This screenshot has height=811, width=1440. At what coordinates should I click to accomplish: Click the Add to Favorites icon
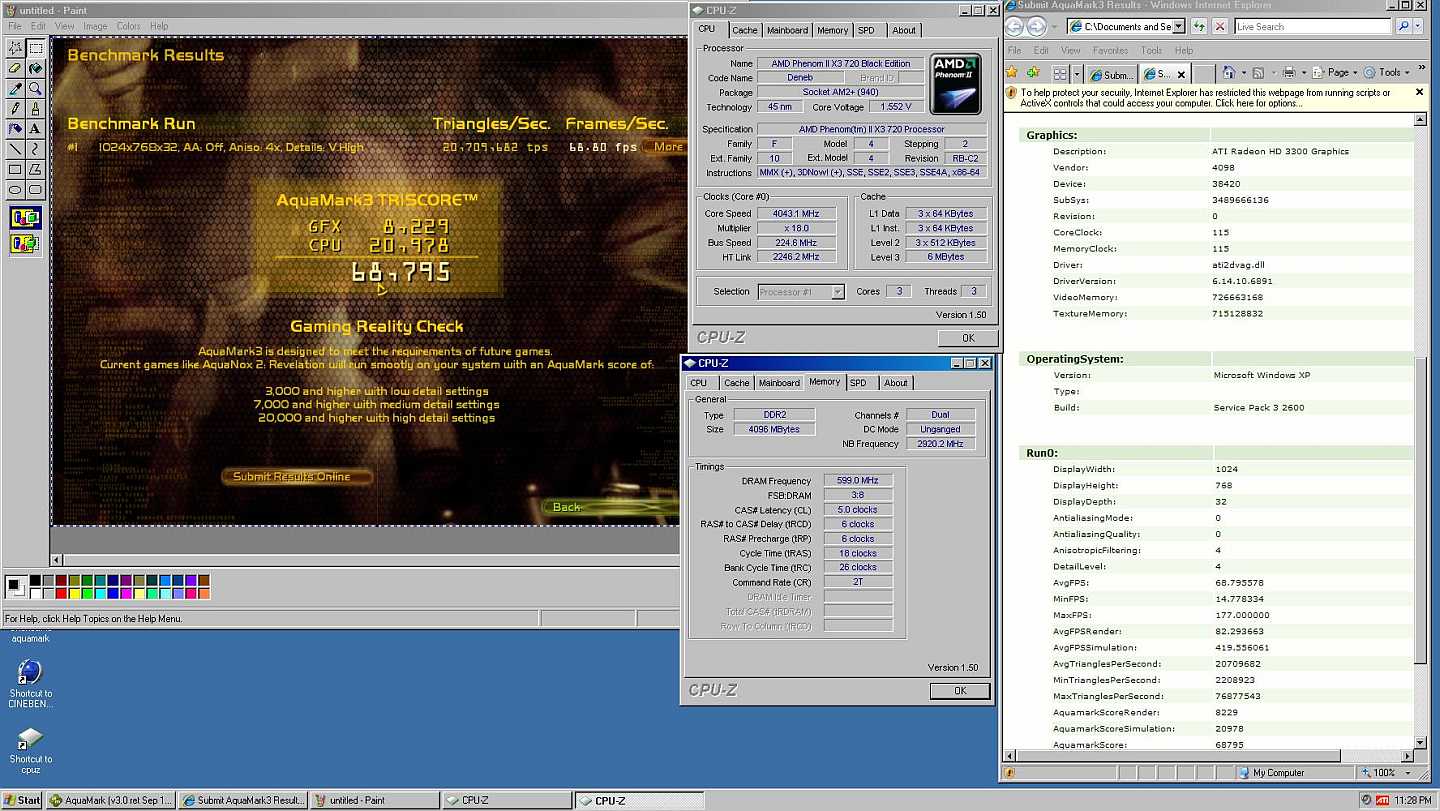[1033, 73]
